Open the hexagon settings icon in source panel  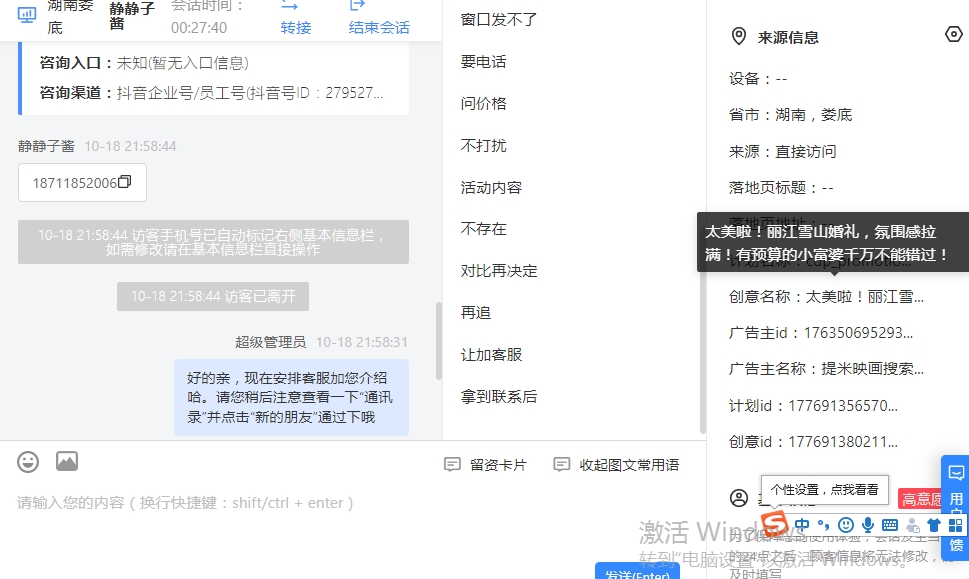tap(954, 34)
